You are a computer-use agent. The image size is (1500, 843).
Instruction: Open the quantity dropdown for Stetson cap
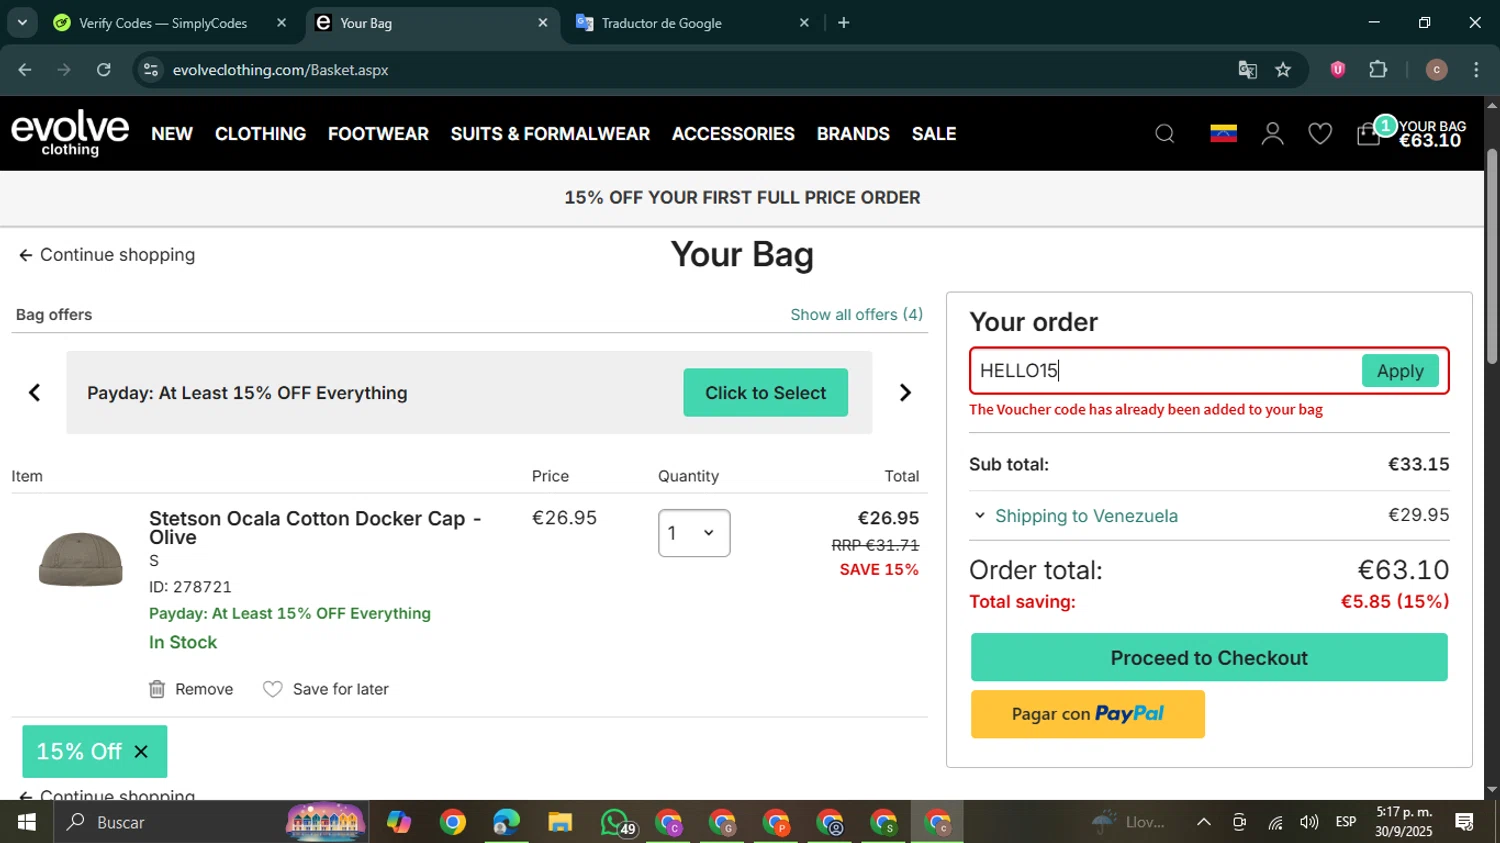694,533
